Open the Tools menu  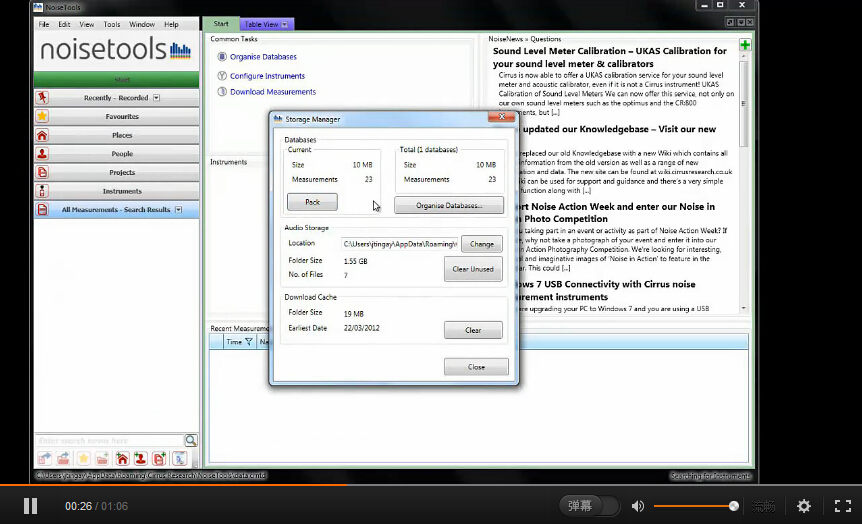pos(112,24)
